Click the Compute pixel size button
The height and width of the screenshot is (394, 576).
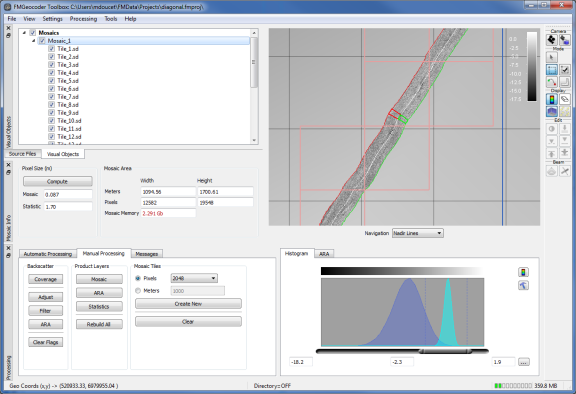point(57,181)
